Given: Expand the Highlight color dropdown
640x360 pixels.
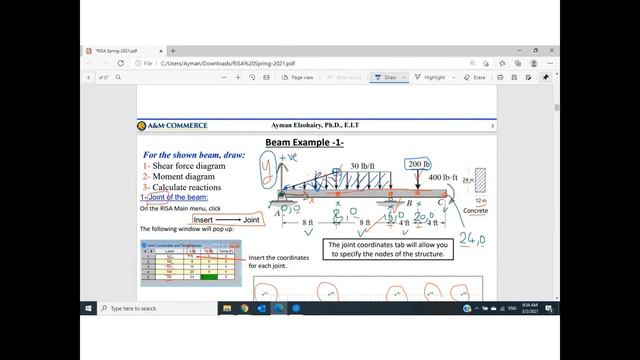Looking at the screenshot, I should click(453, 77).
